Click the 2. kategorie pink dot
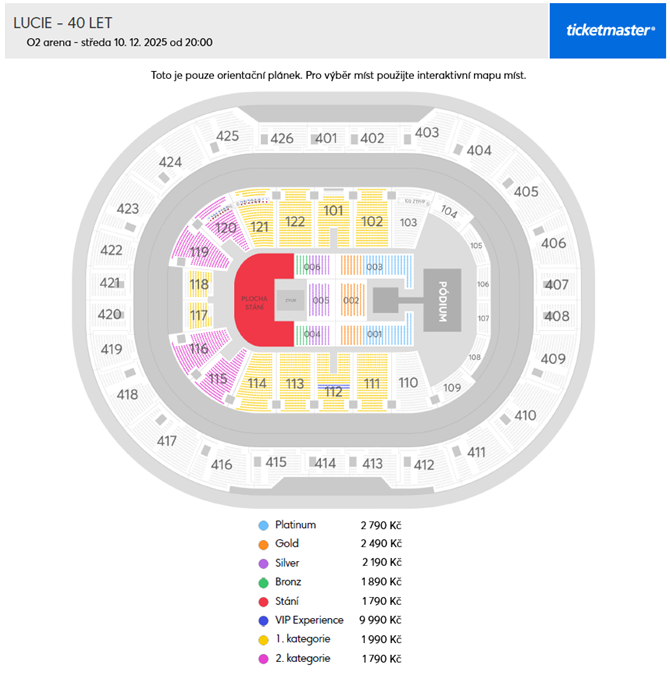The image size is (670, 679). pos(263,658)
